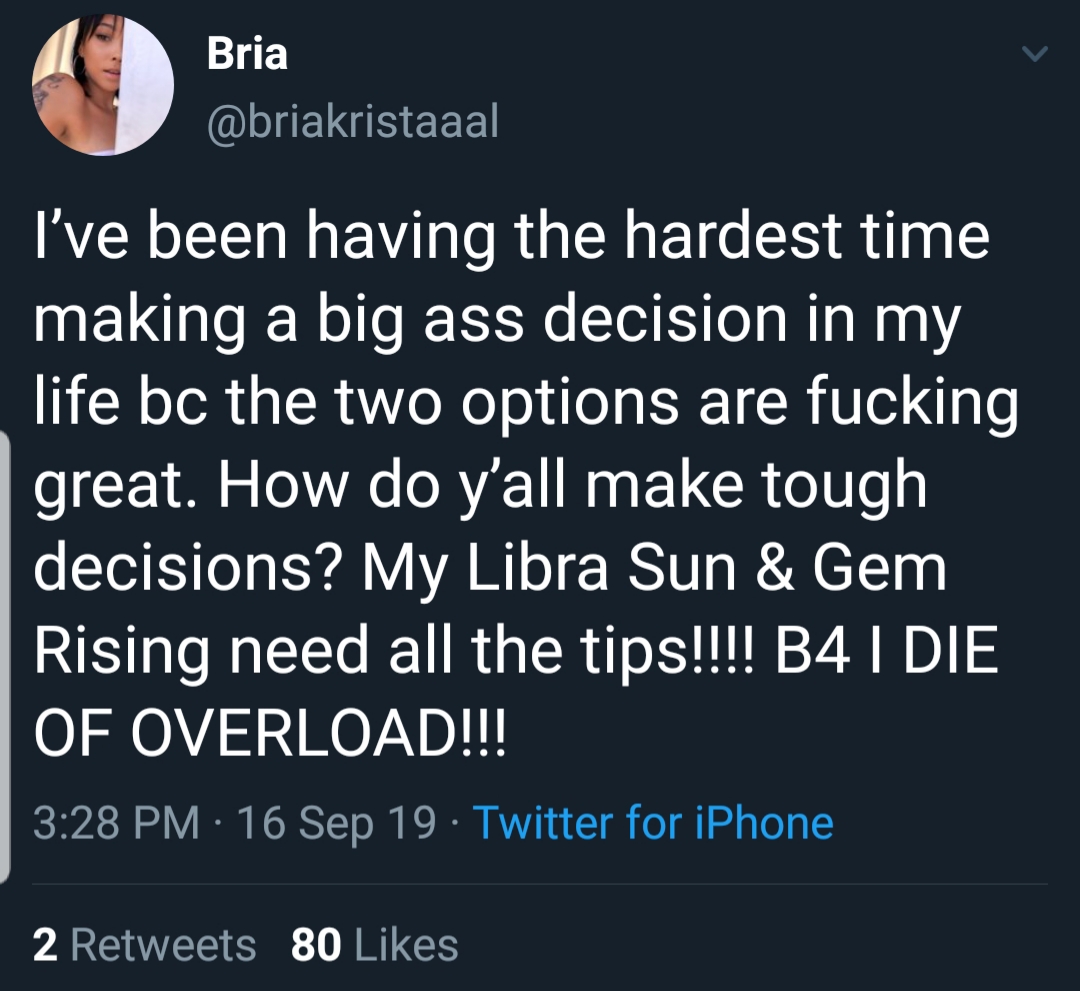The image size is (1080, 991).
Task: Tap the tweet's first line of text
Action: coord(512,236)
